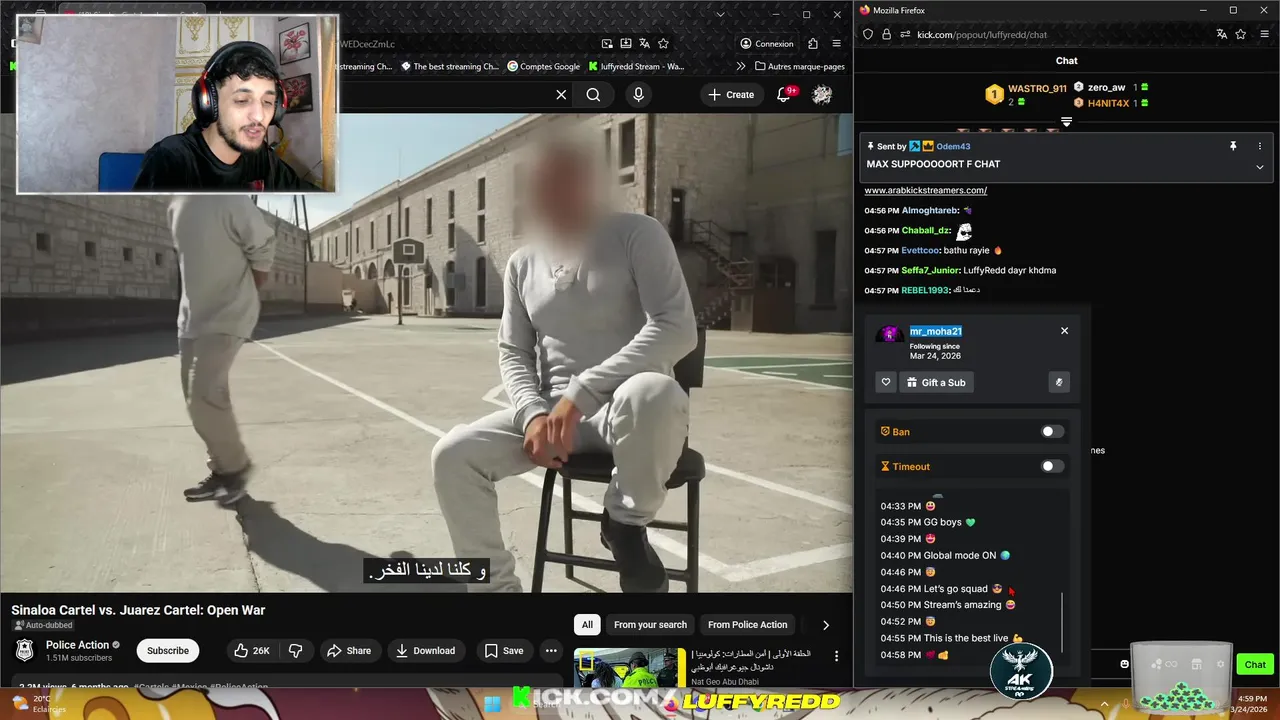The image size is (1280, 720).
Task: Click the green Chat send button
Action: click(x=1255, y=664)
